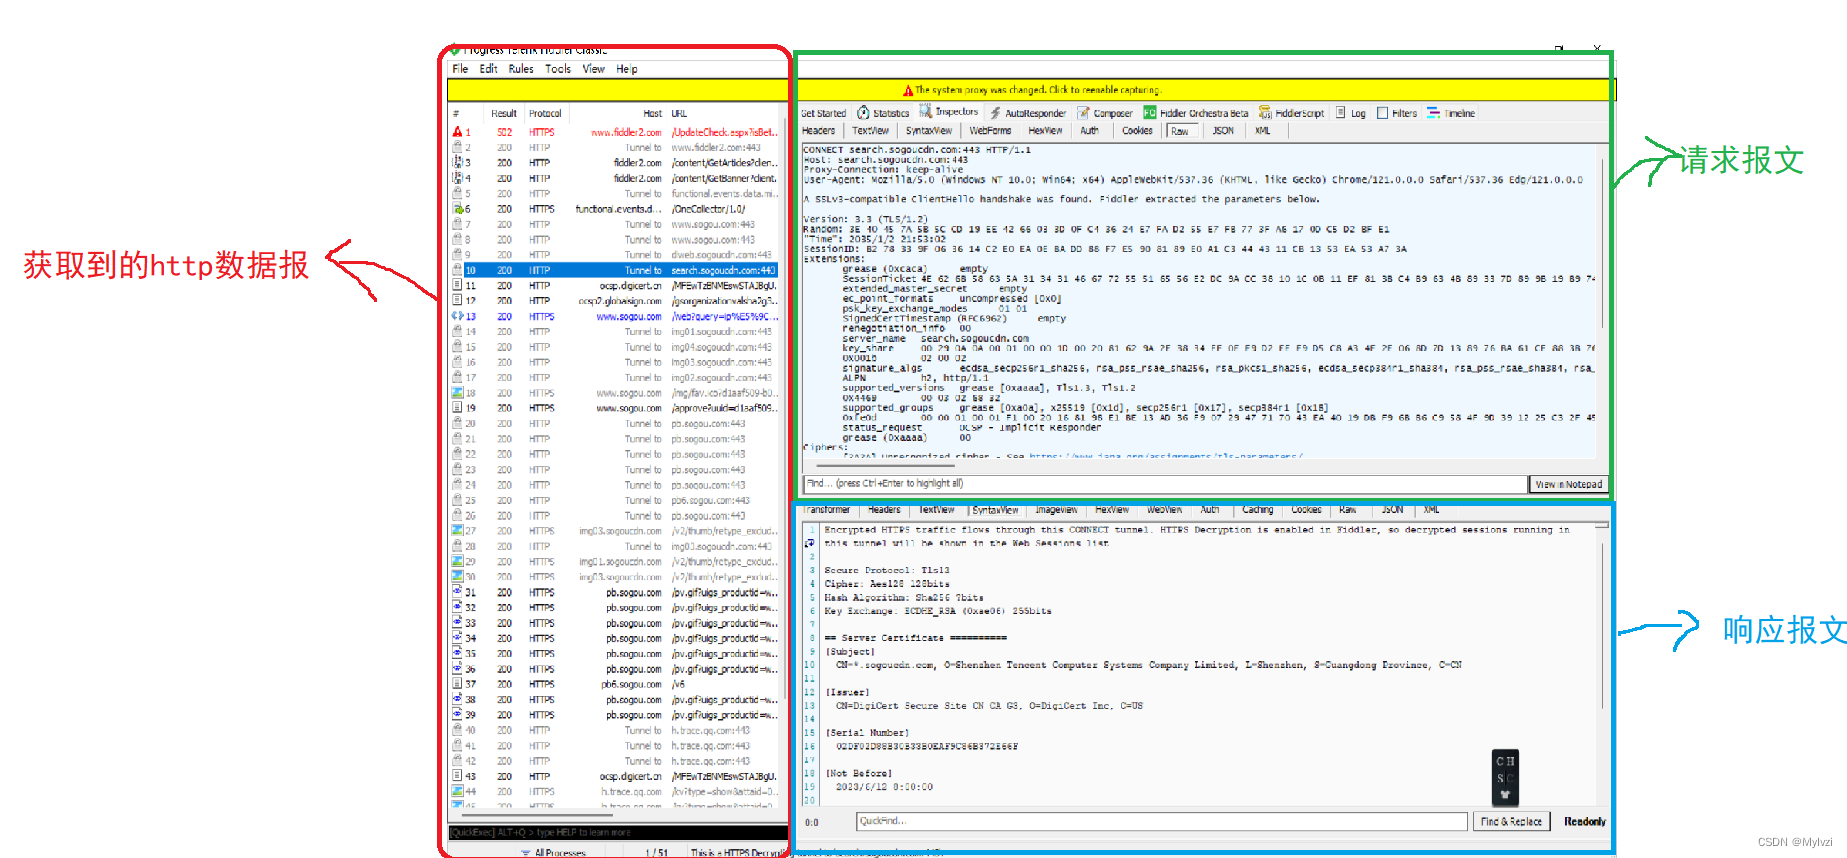
Task: Open the Get Started tab
Action: pos(823,113)
